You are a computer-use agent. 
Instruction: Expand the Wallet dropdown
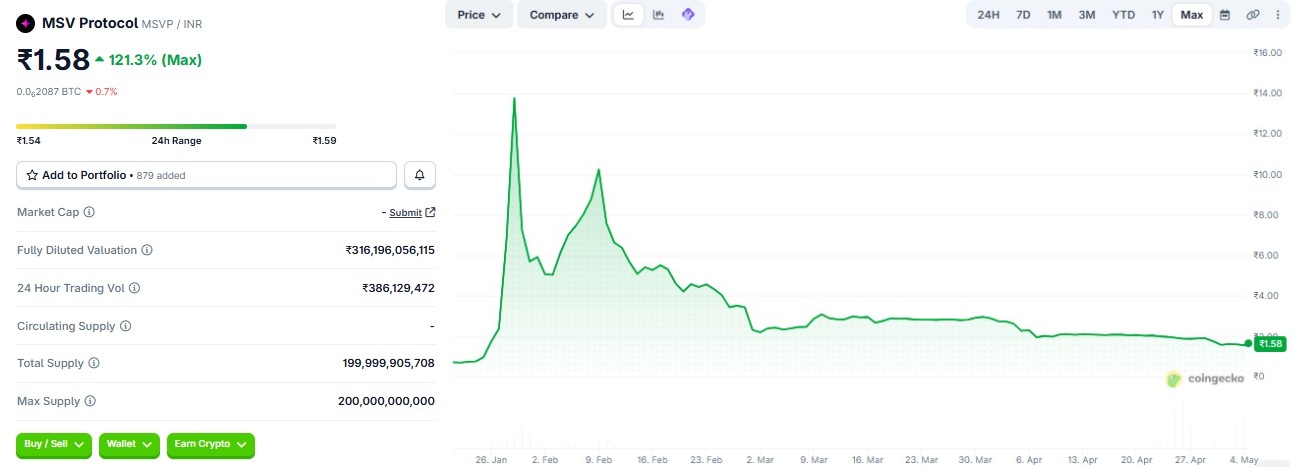pyautogui.click(x=129, y=444)
